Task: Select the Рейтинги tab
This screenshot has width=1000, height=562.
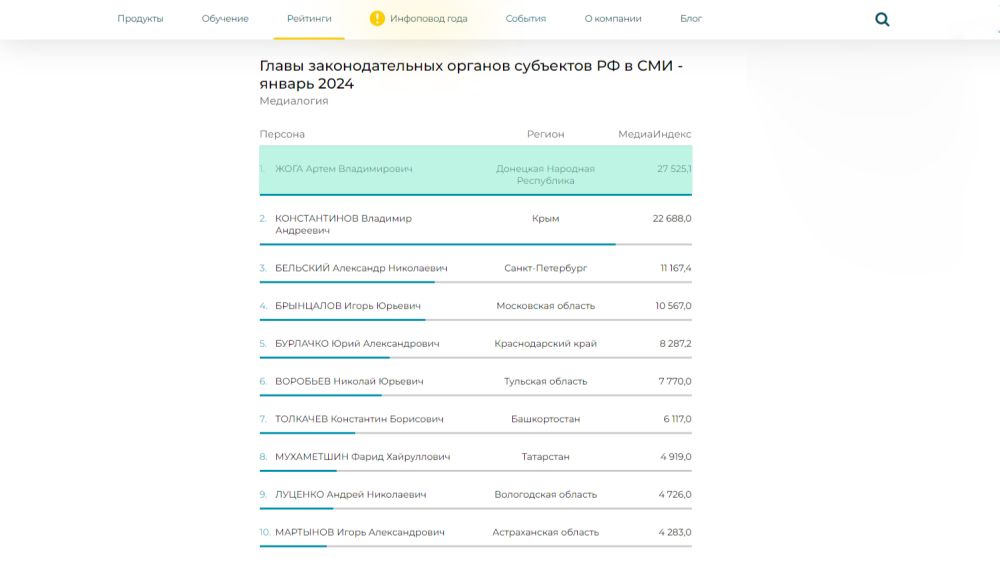Action: click(x=309, y=19)
